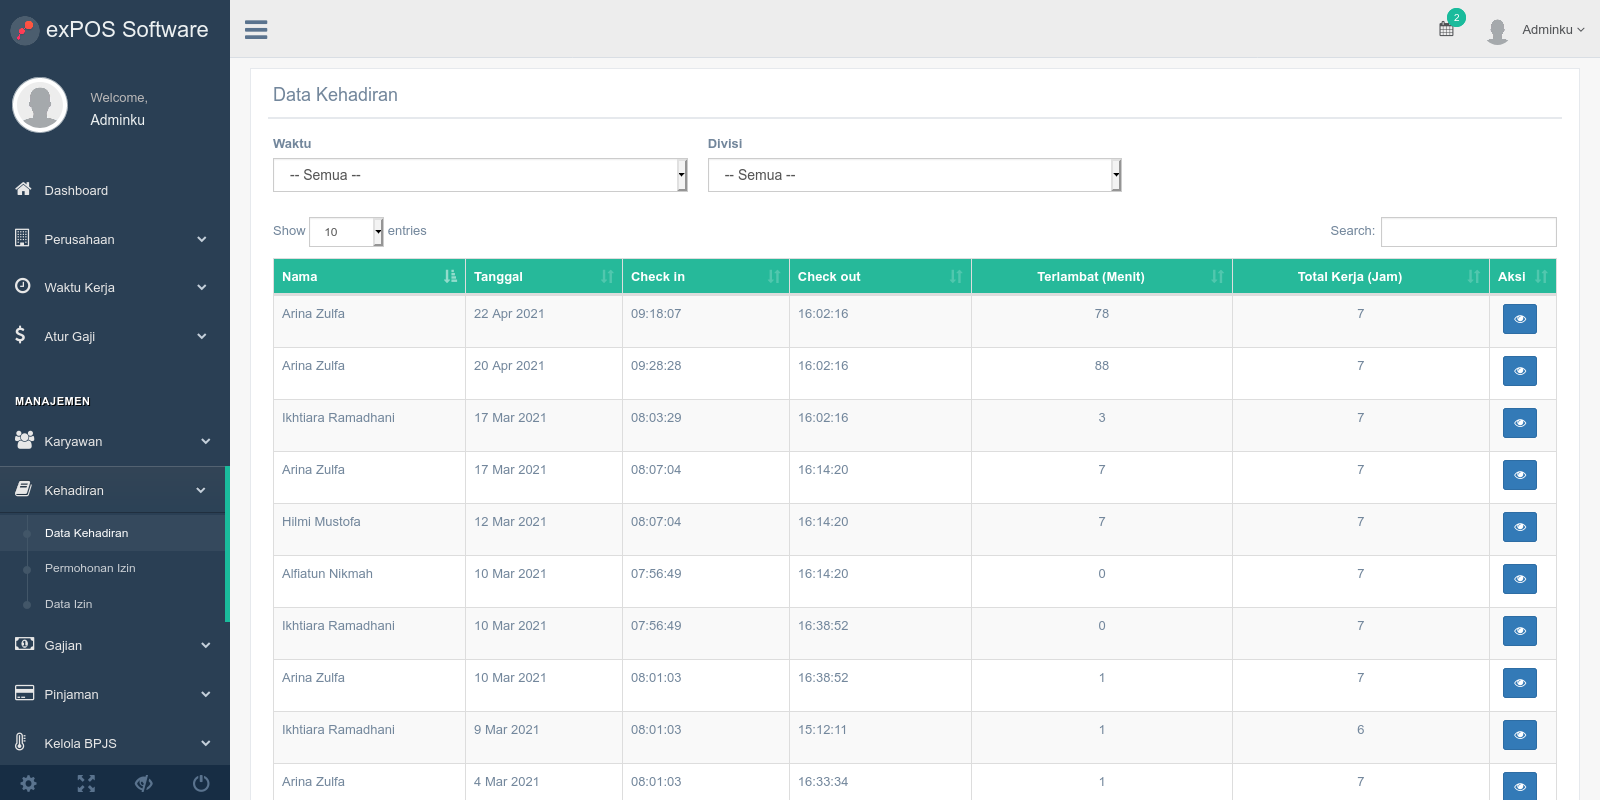Sort the table by Tanggal column
This screenshot has height=800, width=1600.
click(x=544, y=276)
